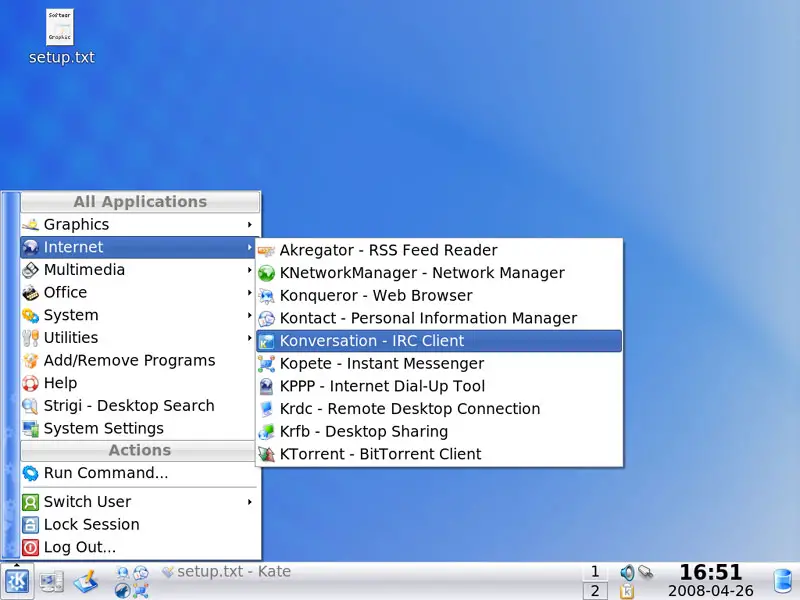Open Kopete - Instant Messenger menu entry
The width and height of the screenshot is (800, 600).
pyautogui.click(x=439, y=363)
